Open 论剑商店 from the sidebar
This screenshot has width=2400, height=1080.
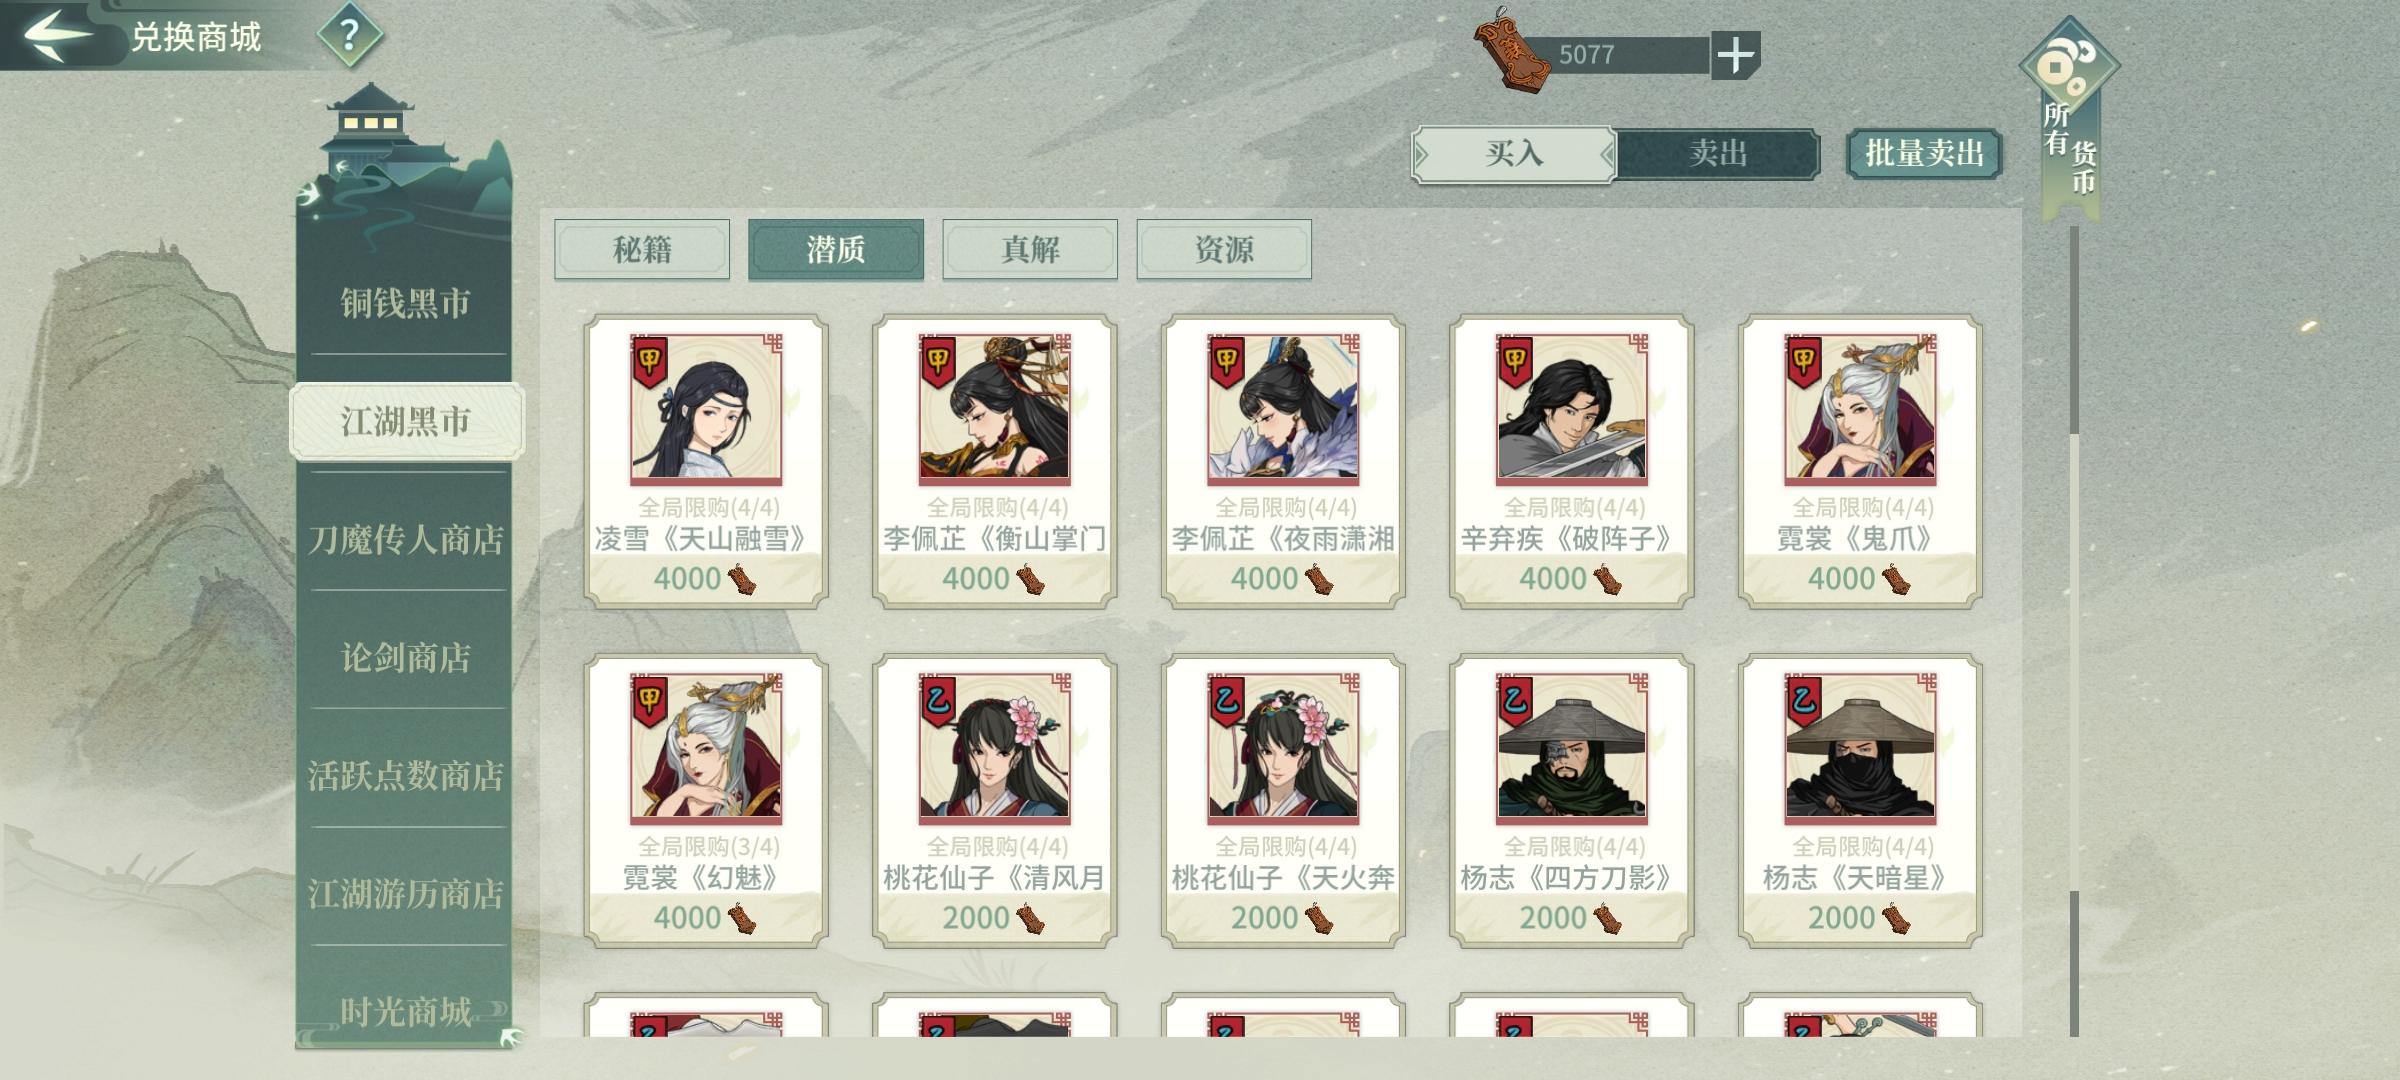coord(405,657)
